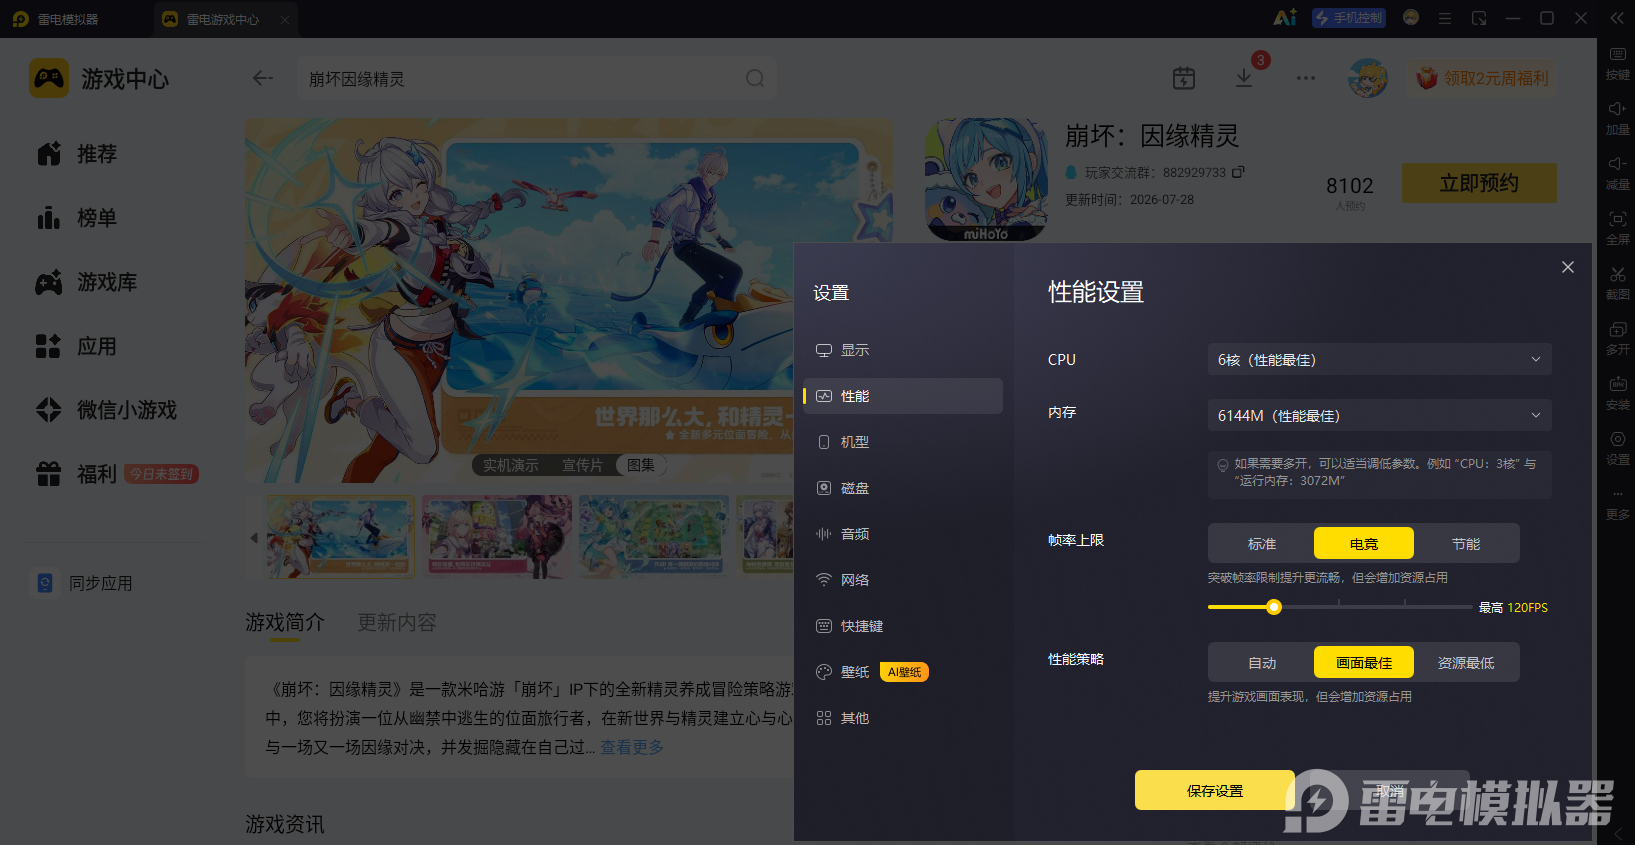This screenshot has height=845, width=1635.
Task: Copy the player group number 882929733
Action: click(x=1238, y=172)
